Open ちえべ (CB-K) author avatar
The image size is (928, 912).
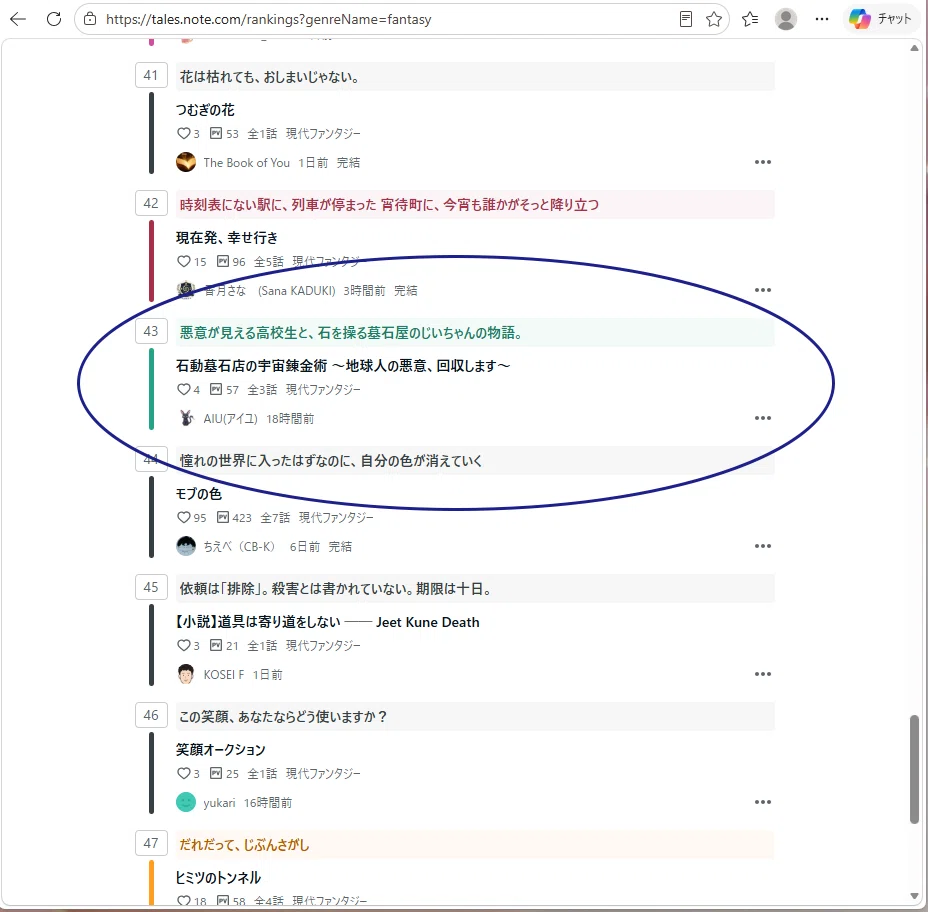point(186,546)
